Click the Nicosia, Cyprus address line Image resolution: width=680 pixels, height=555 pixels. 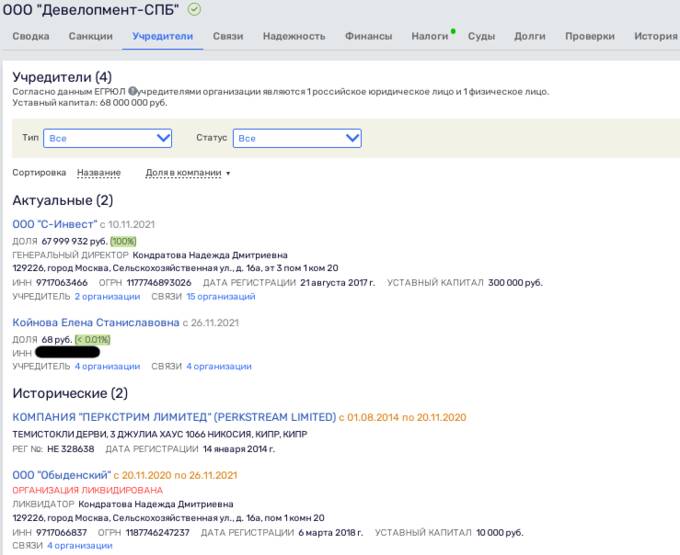point(160,434)
